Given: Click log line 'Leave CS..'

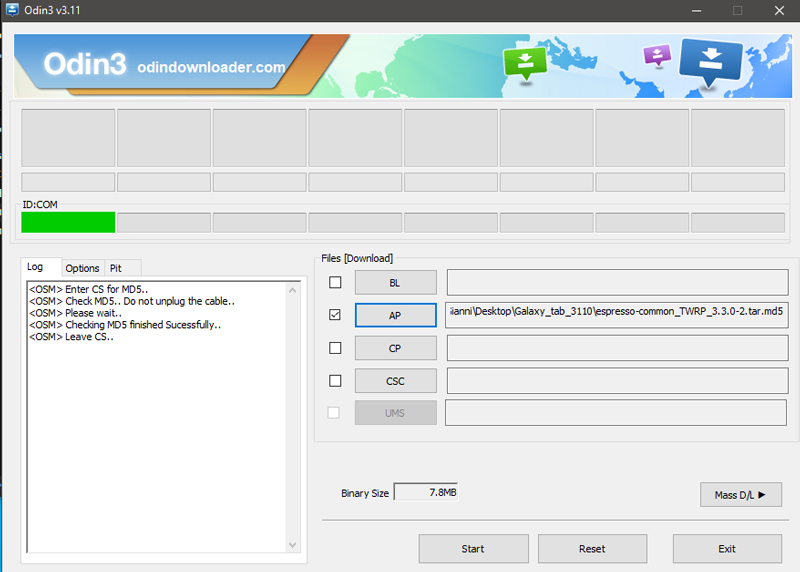Looking at the screenshot, I should click(x=71, y=337).
